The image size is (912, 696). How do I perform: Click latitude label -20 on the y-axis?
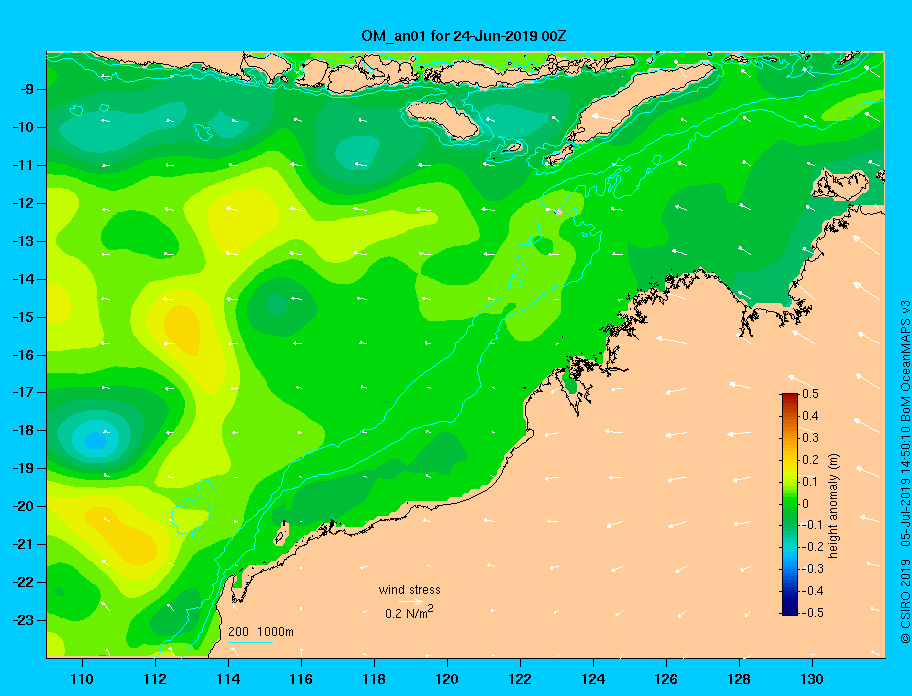click(23, 506)
